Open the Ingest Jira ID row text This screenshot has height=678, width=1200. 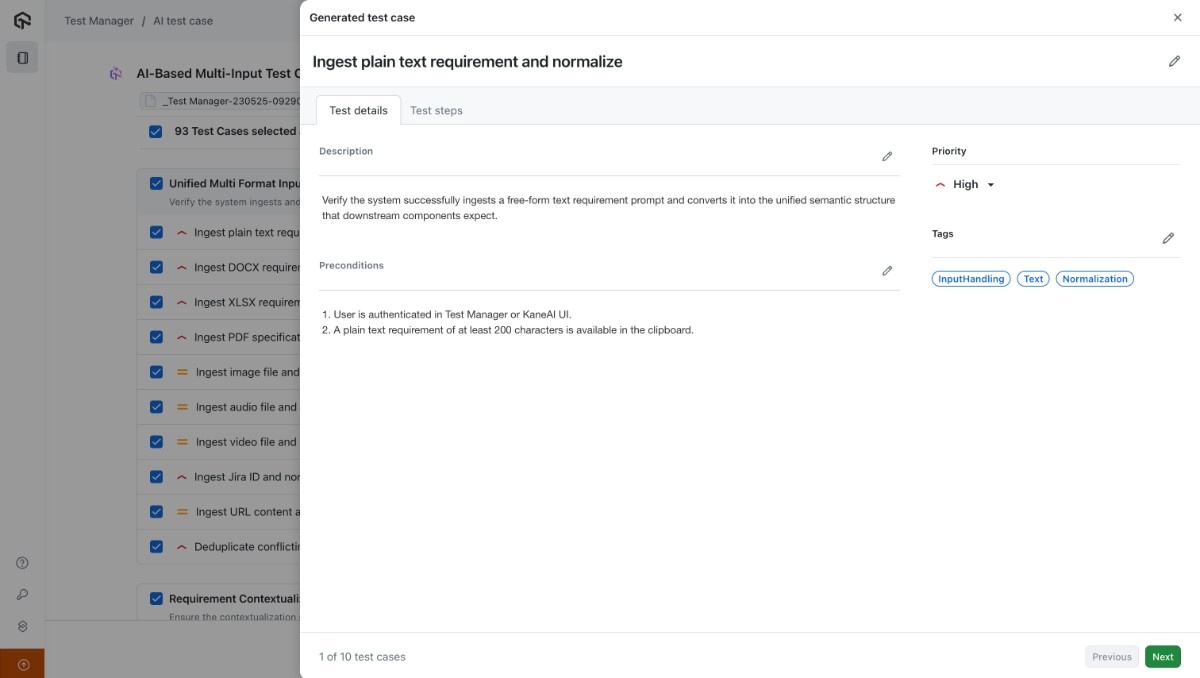[x=247, y=477]
